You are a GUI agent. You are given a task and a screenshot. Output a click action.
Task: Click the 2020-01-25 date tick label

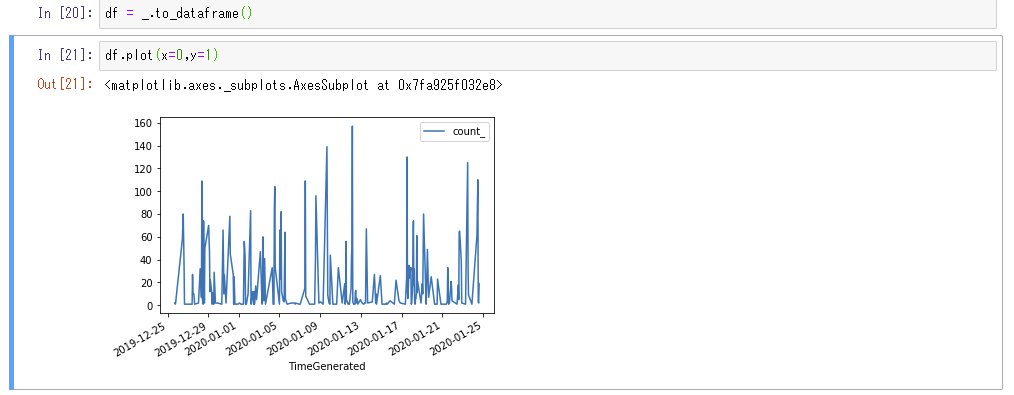coord(458,336)
